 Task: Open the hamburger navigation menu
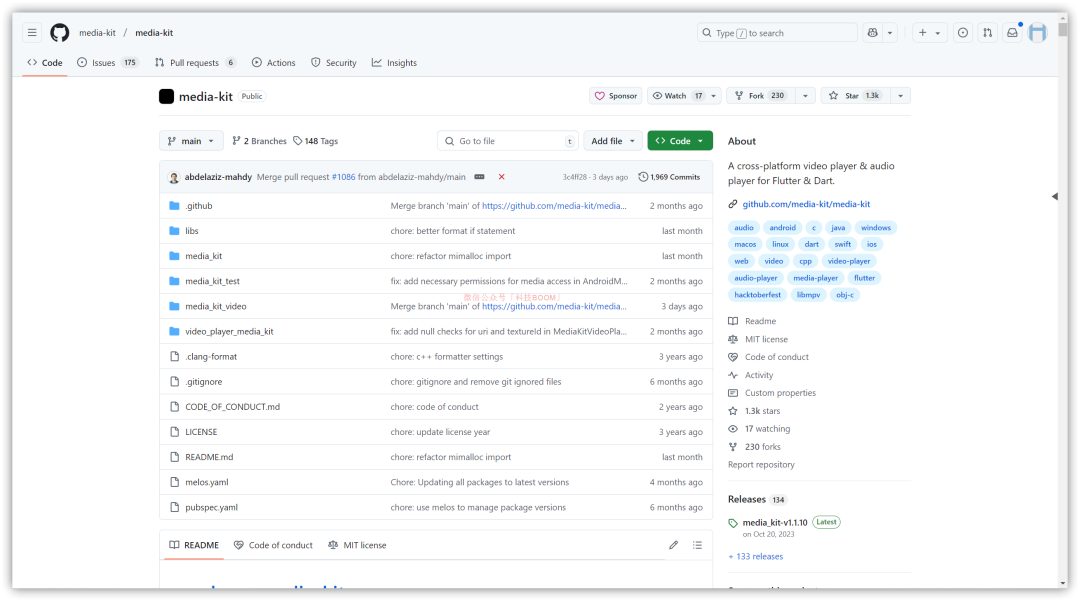coord(32,32)
